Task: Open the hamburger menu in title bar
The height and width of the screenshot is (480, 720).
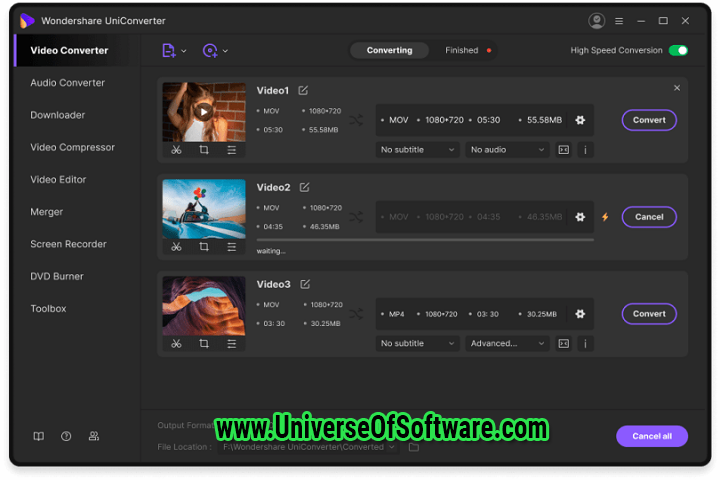Action: click(x=619, y=21)
